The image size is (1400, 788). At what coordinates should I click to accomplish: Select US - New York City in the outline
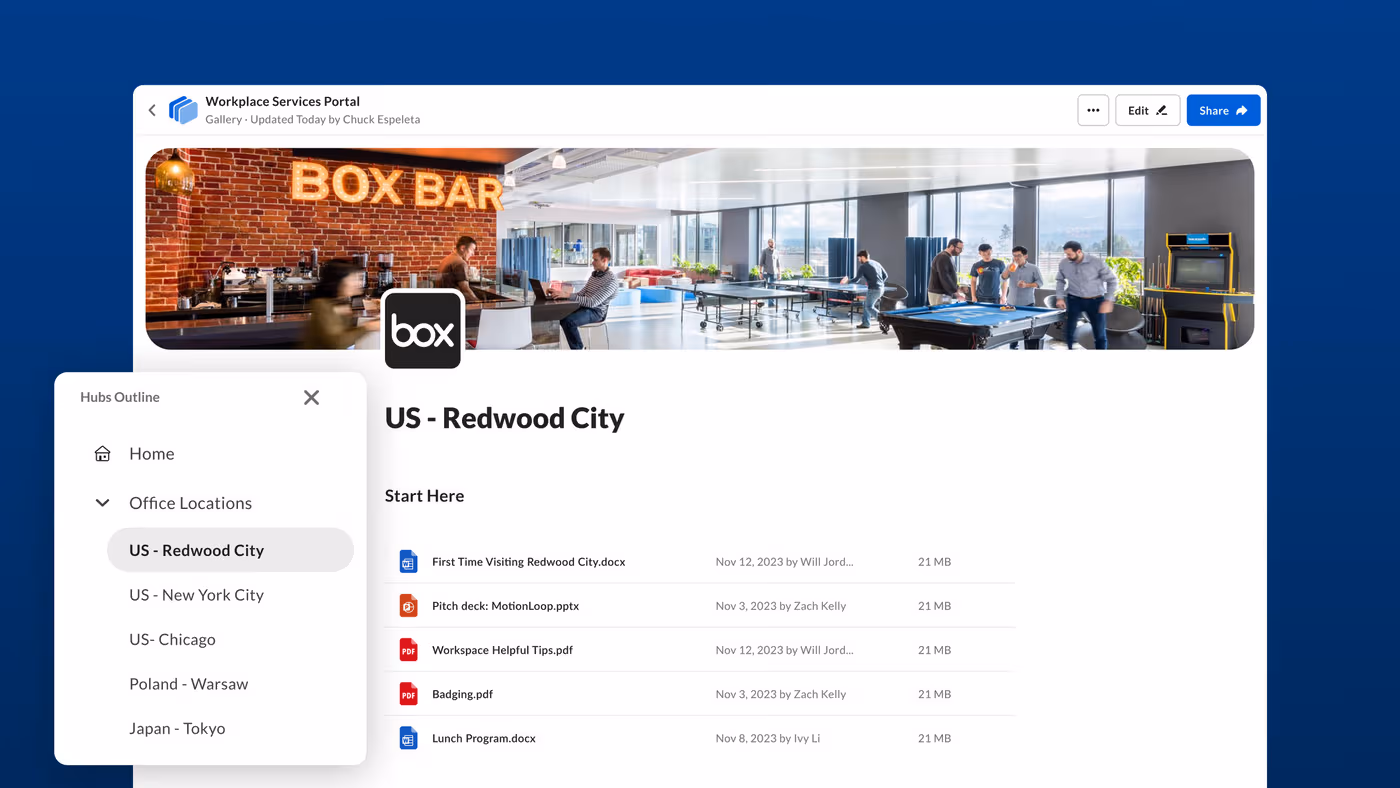pyautogui.click(x=196, y=594)
